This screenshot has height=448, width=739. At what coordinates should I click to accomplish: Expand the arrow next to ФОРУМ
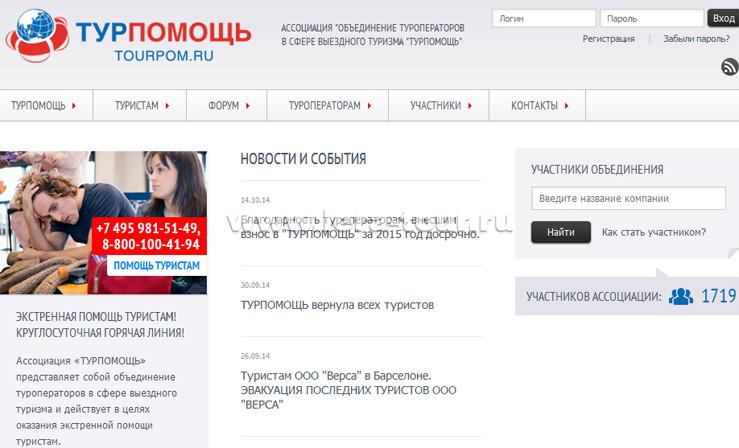coord(248,106)
